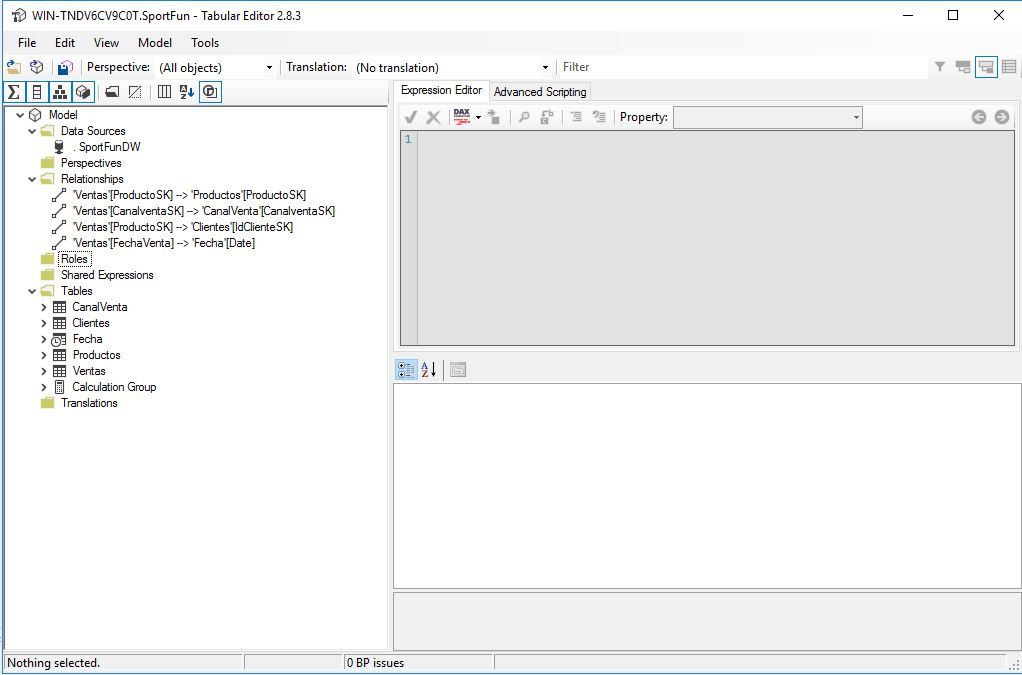Toggle the Show Columns tree filter icon

tap(36, 91)
